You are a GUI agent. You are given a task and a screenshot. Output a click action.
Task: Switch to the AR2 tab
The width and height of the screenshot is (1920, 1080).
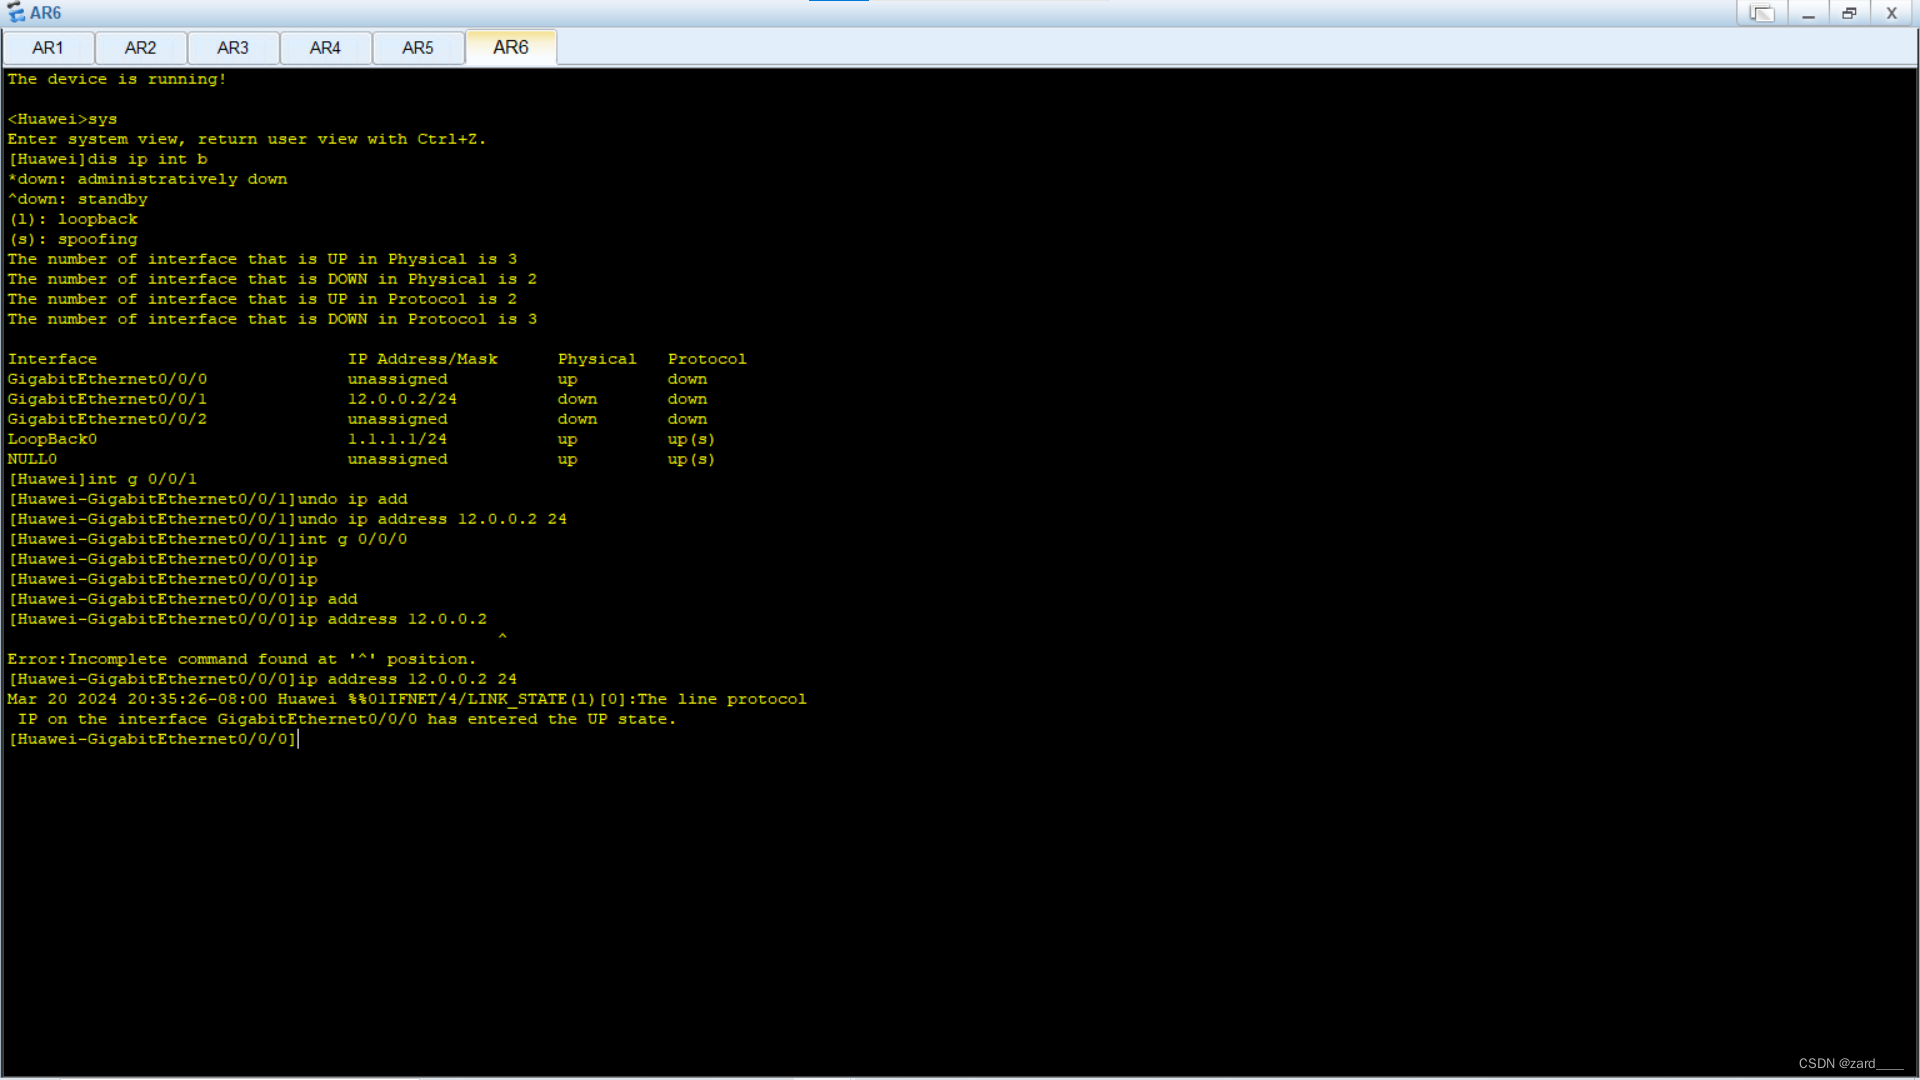coord(140,48)
